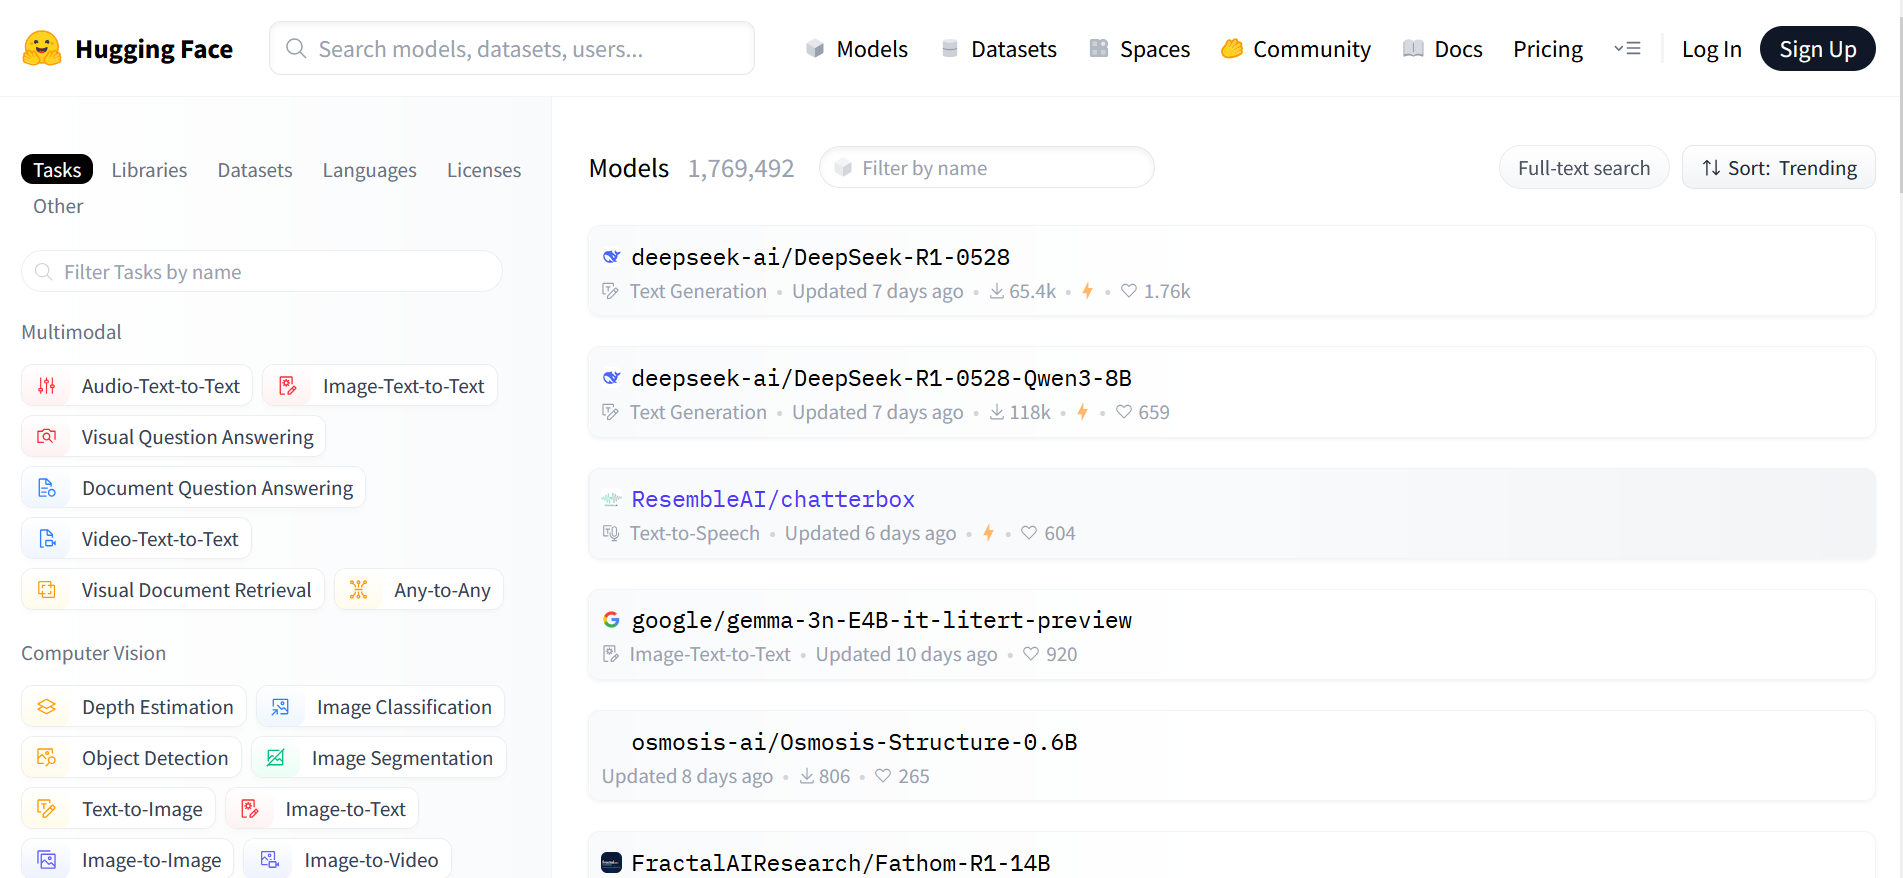Switch to the Other filter tab
This screenshot has height=878, width=1903.
click(58, 206)
